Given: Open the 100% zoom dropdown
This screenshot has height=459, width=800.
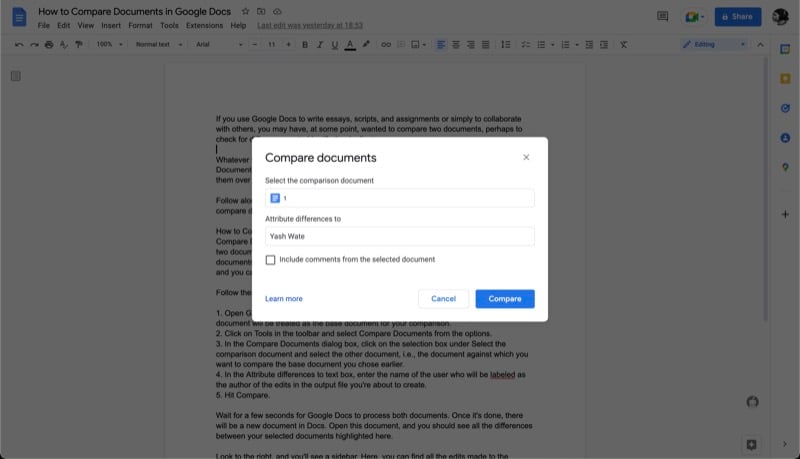Looking at the screenshot, I should coord(110,44).
